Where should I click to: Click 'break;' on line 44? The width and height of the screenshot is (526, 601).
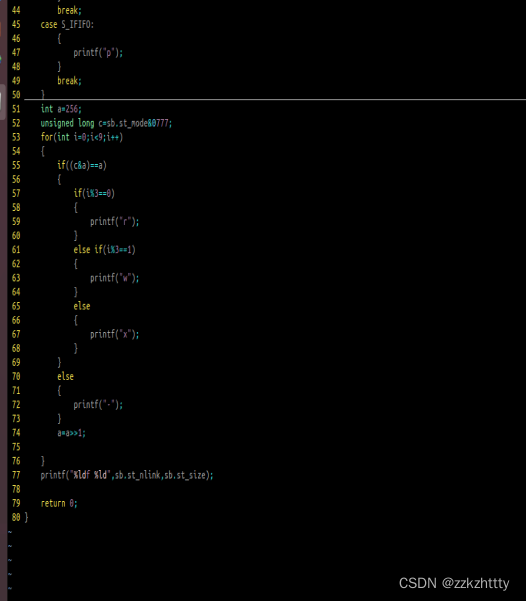[69, 10]
